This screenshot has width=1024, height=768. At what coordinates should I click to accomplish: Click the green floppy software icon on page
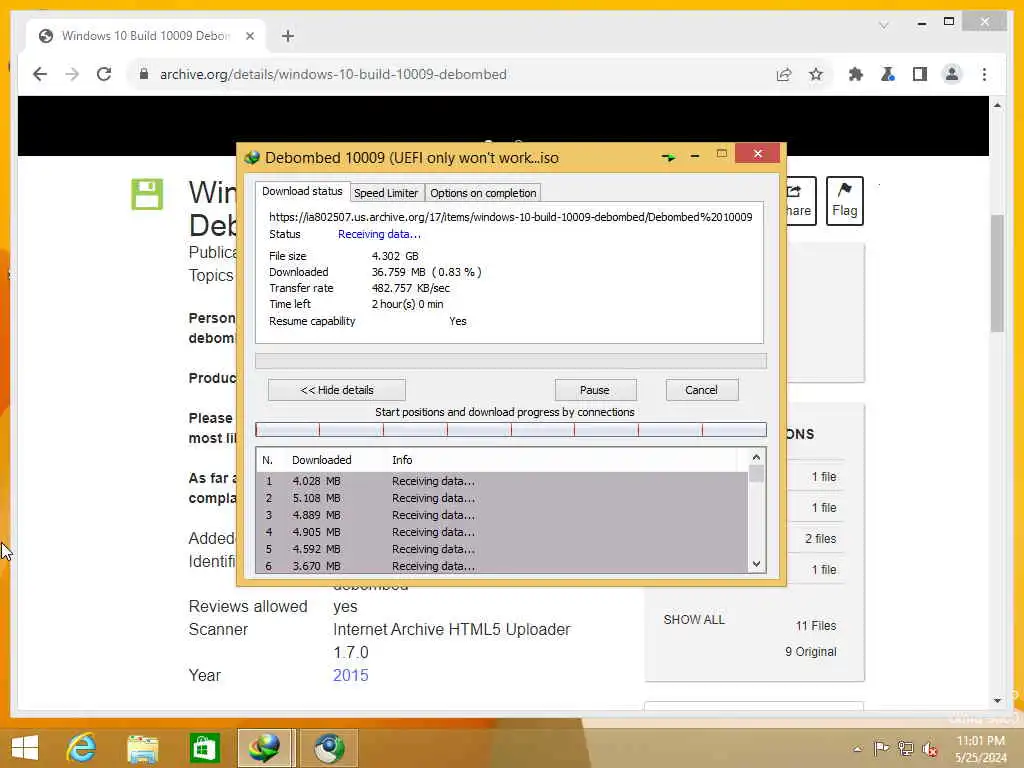147,195
